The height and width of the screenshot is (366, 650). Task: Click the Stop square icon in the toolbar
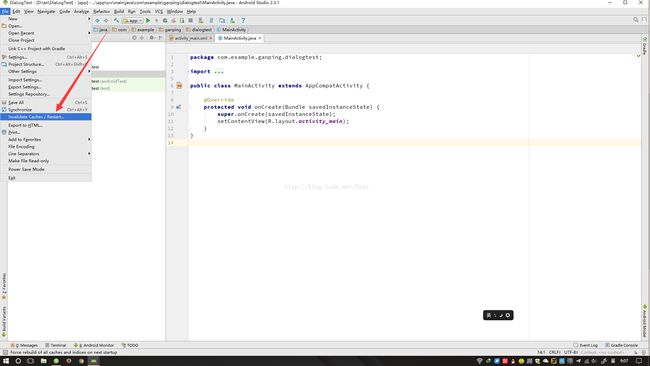point(191,20)
